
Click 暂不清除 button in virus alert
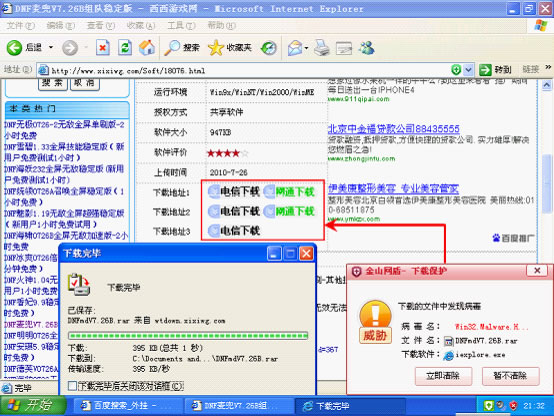point(511,376)
